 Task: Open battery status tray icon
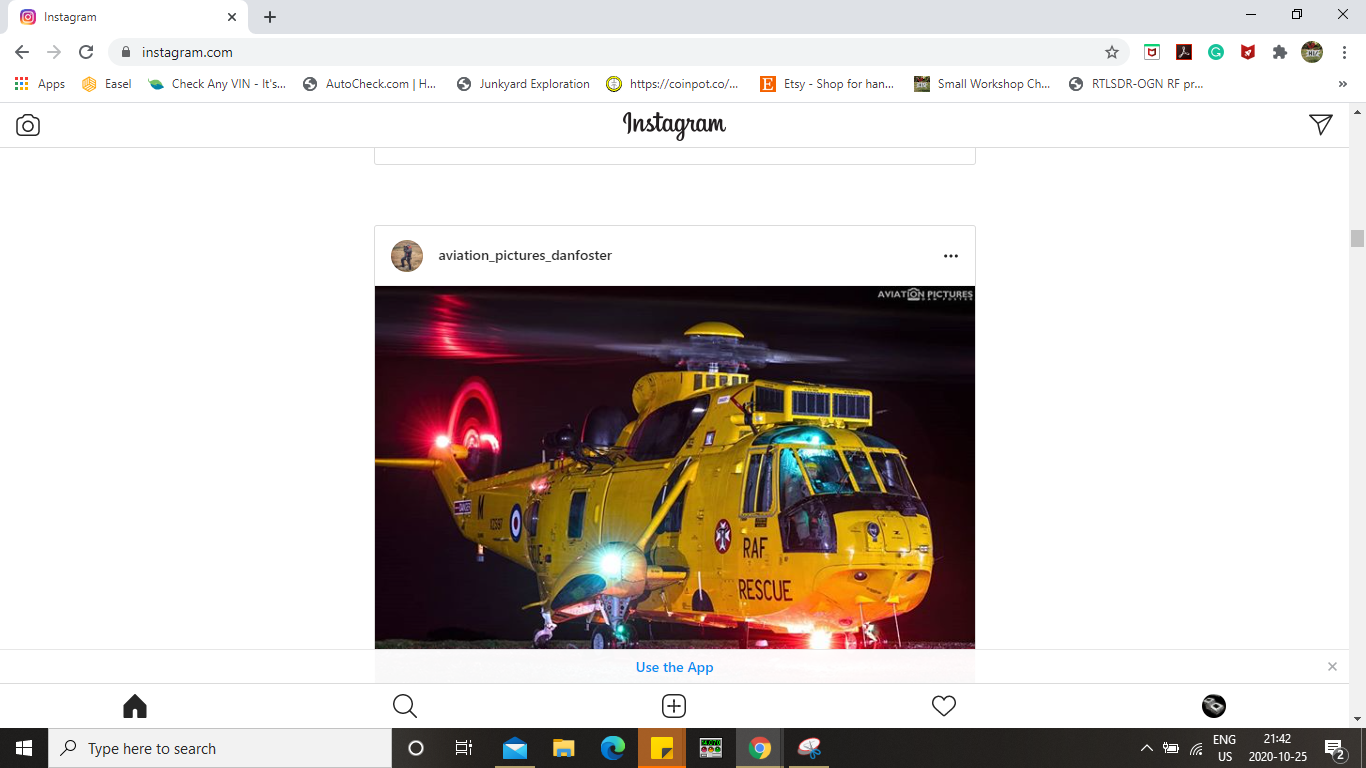point(1170,748)
